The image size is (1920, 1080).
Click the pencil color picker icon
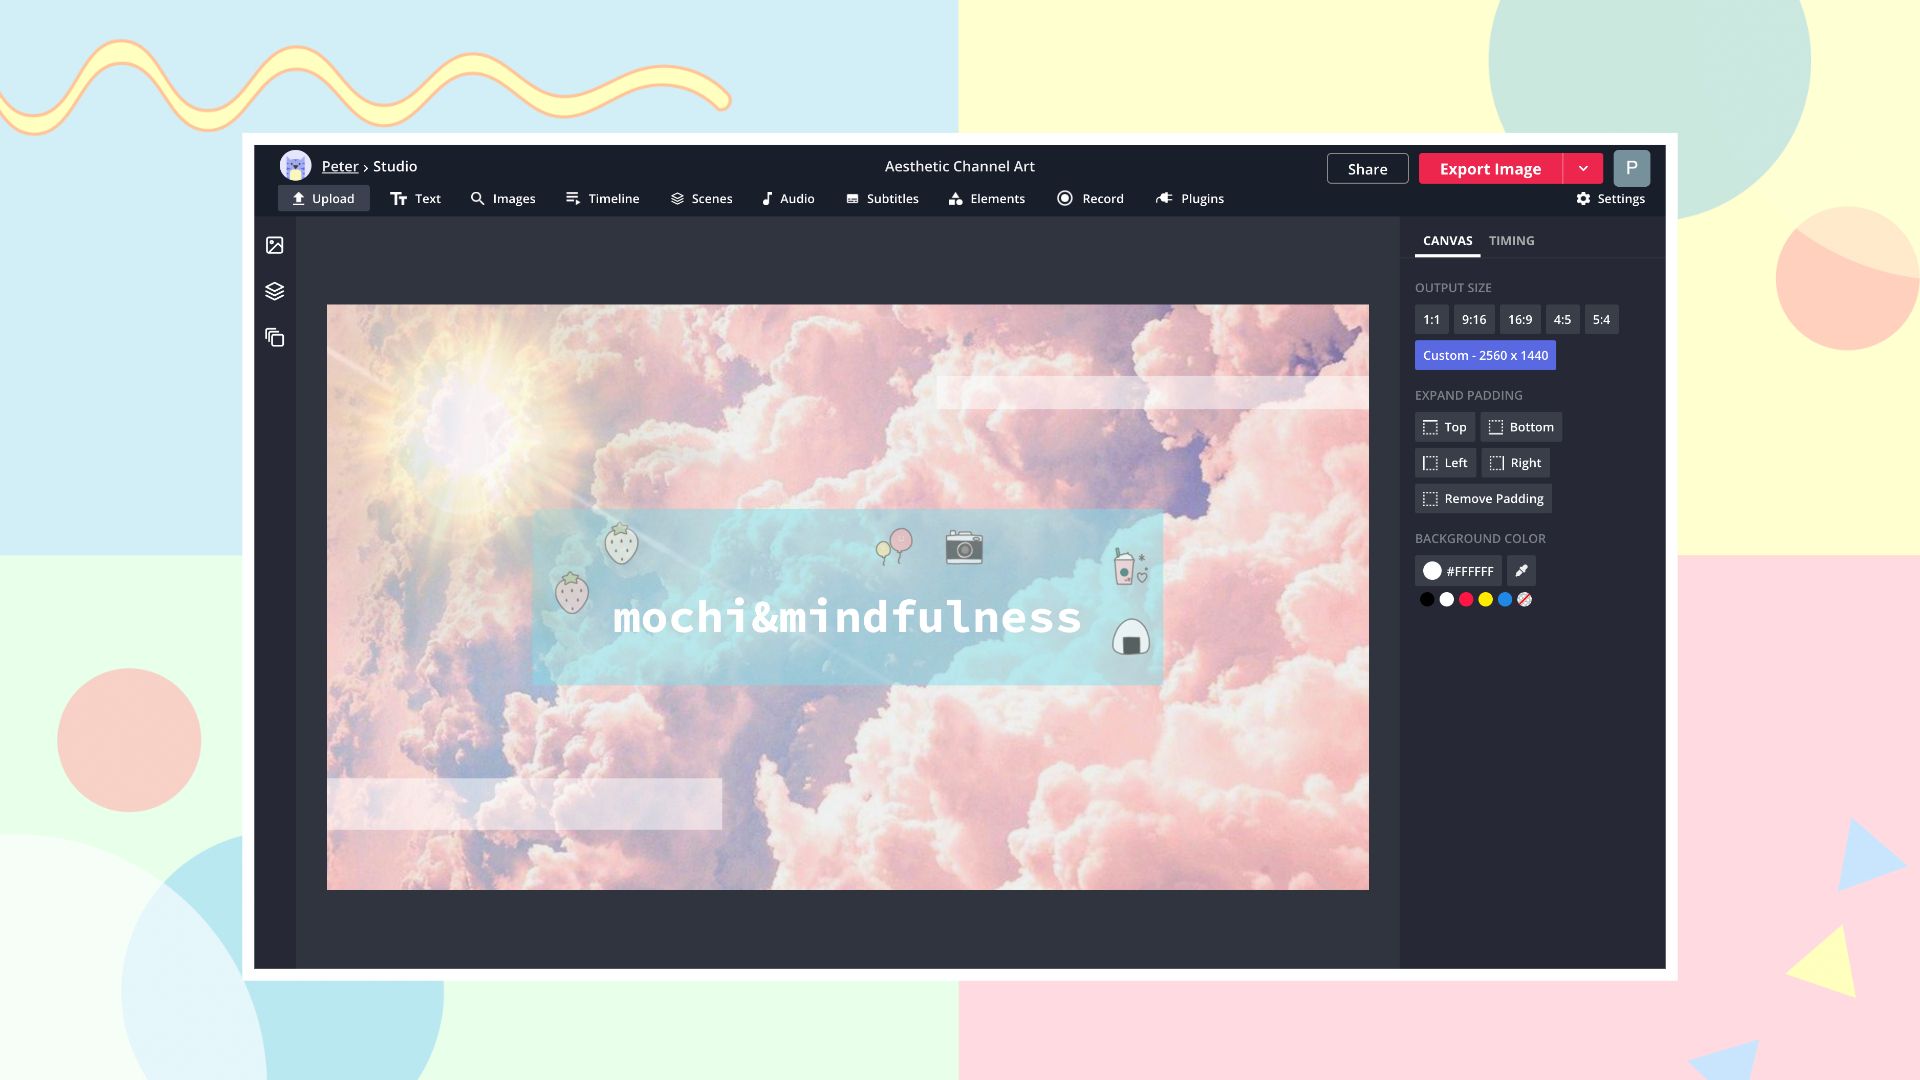[1520, 570]
